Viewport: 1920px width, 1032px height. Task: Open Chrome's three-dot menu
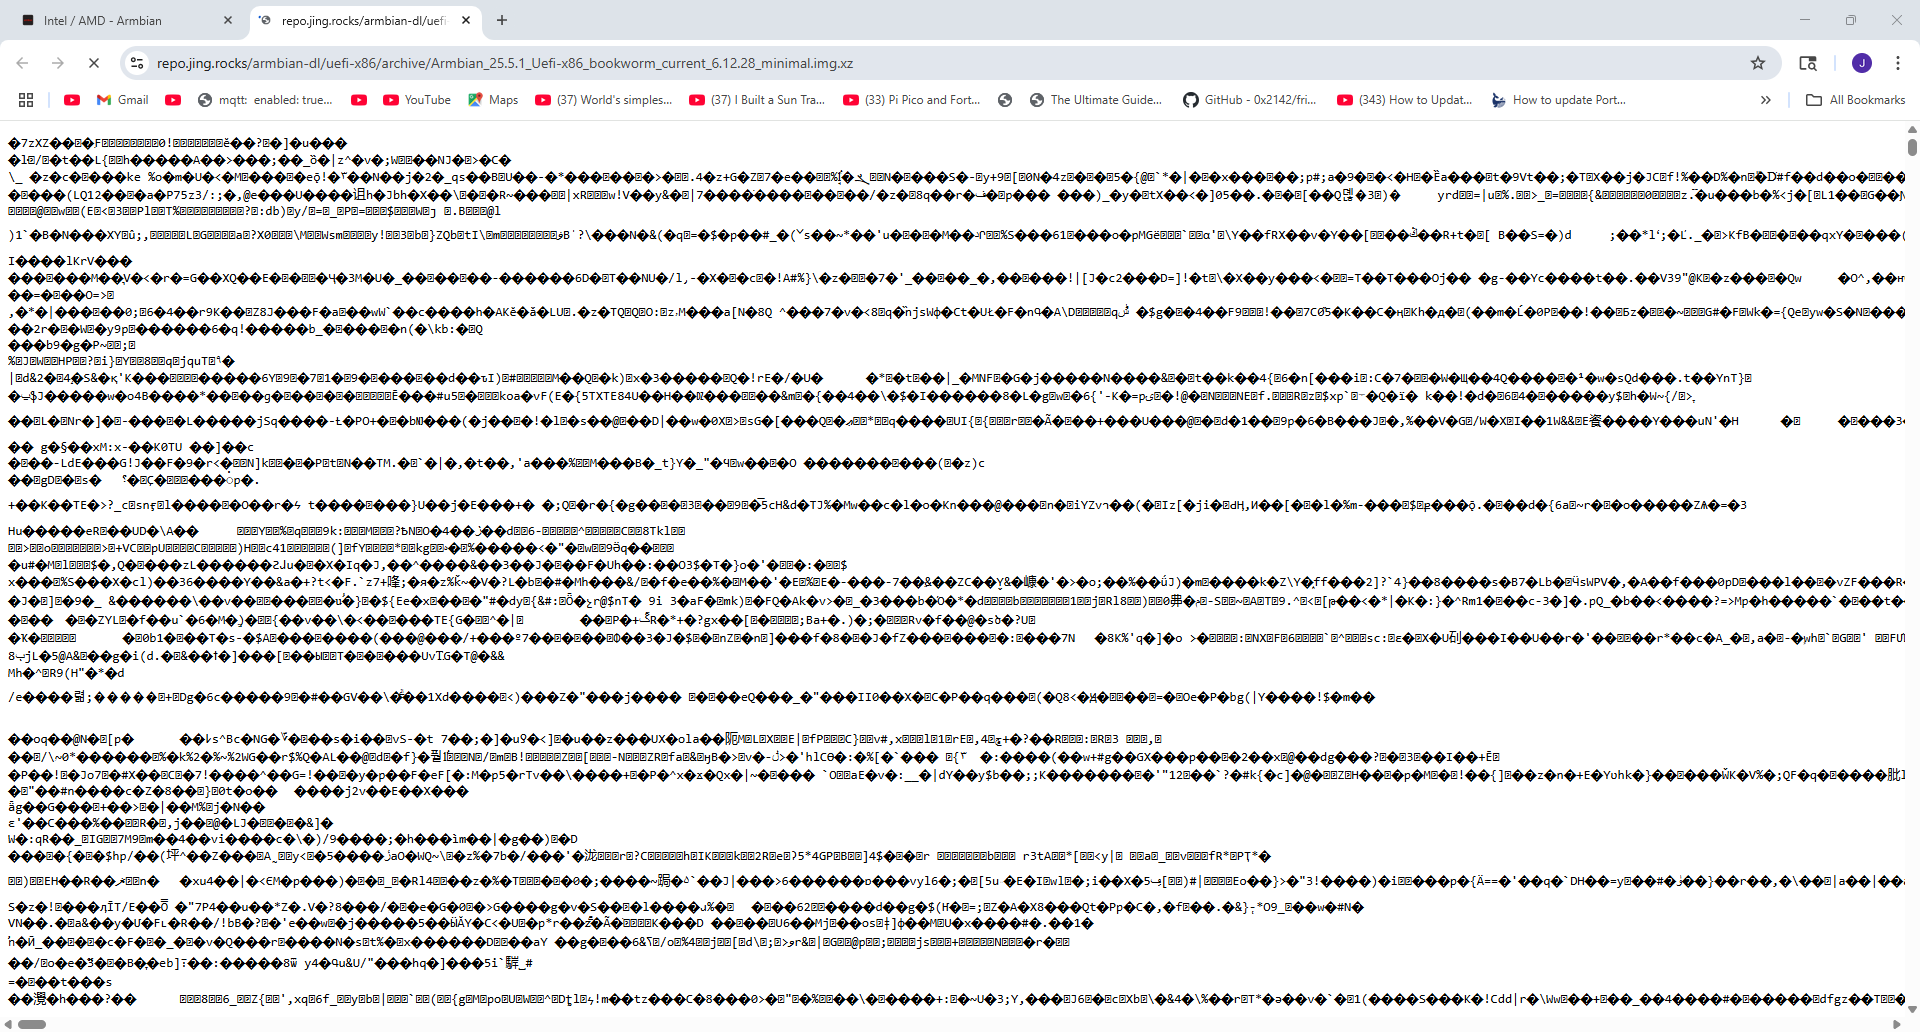pos(1898,63)
